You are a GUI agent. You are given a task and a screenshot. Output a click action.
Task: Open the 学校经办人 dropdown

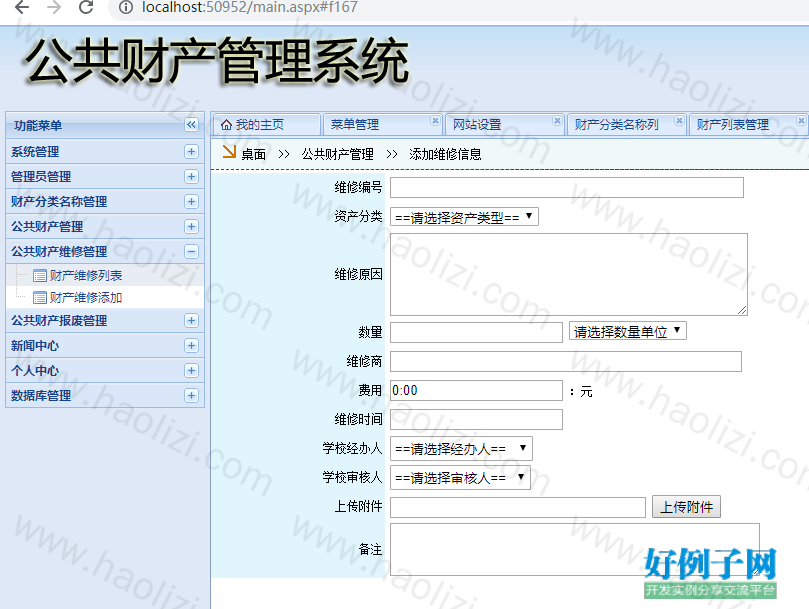pos(461,448)
